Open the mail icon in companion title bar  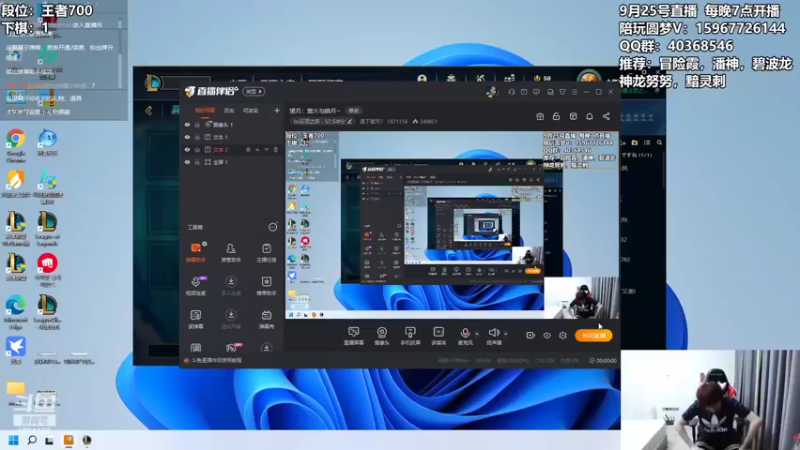click(x=524, y=92)
